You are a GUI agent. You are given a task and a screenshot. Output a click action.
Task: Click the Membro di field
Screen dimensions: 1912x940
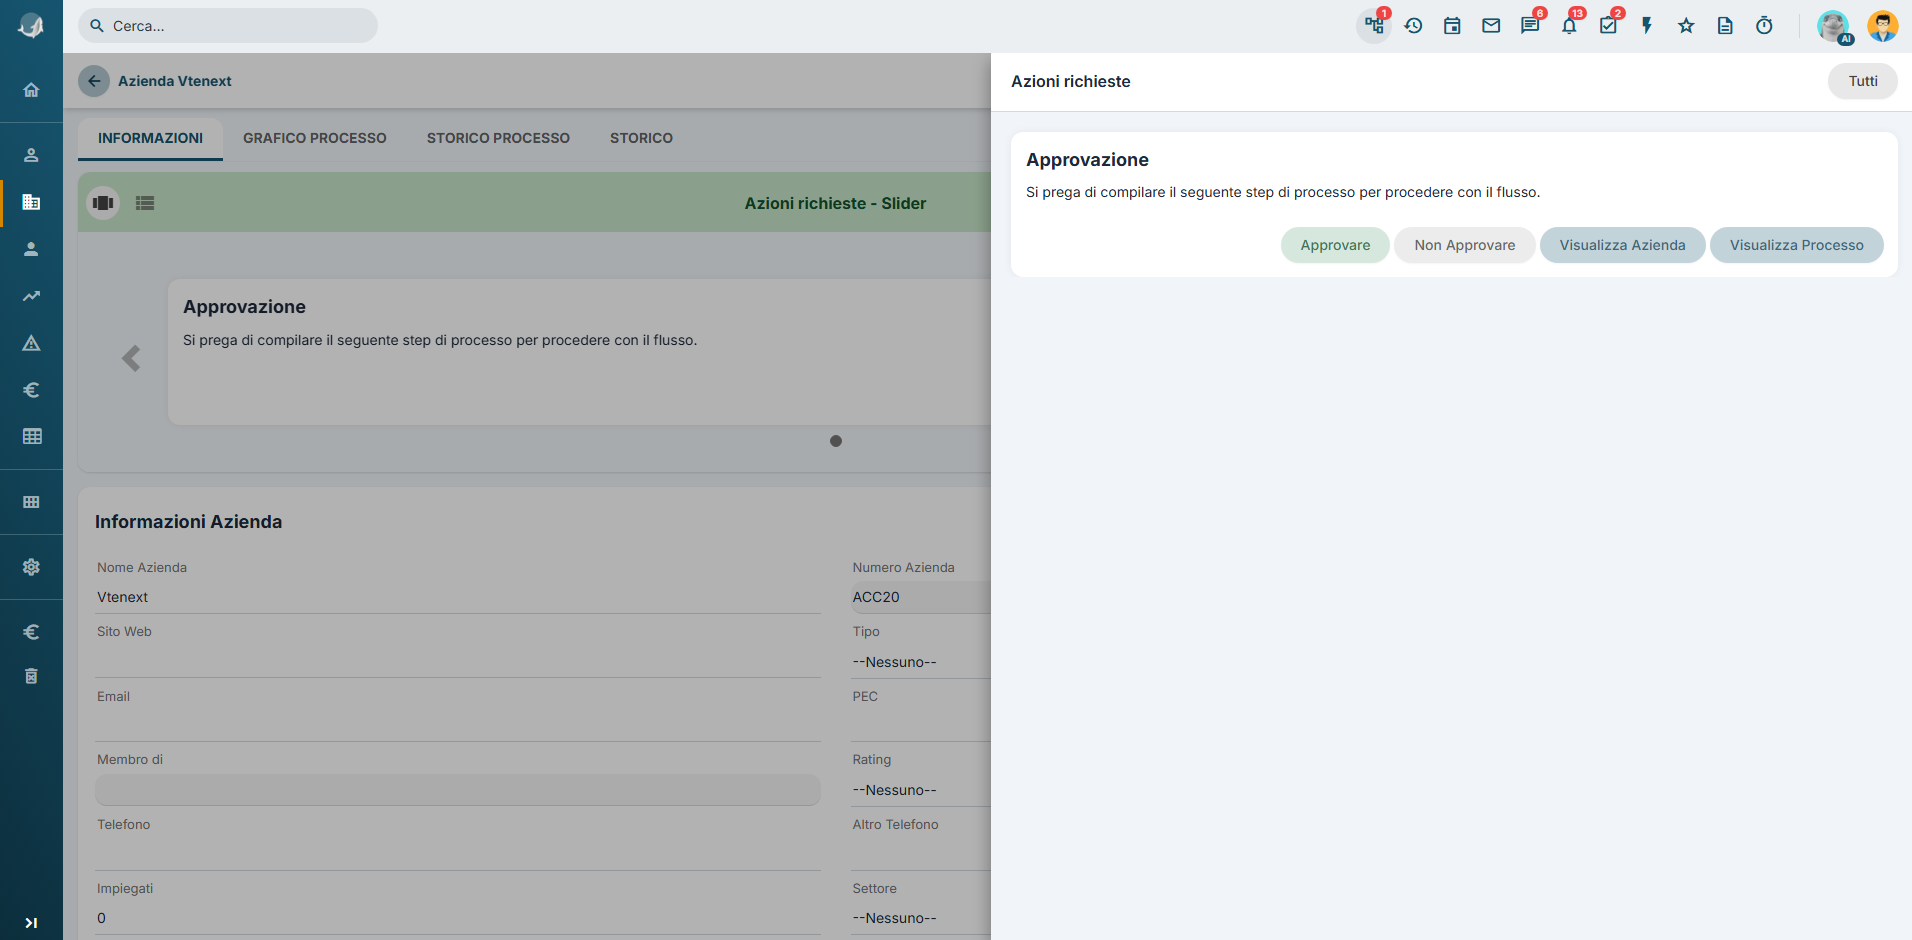(458, 790)
